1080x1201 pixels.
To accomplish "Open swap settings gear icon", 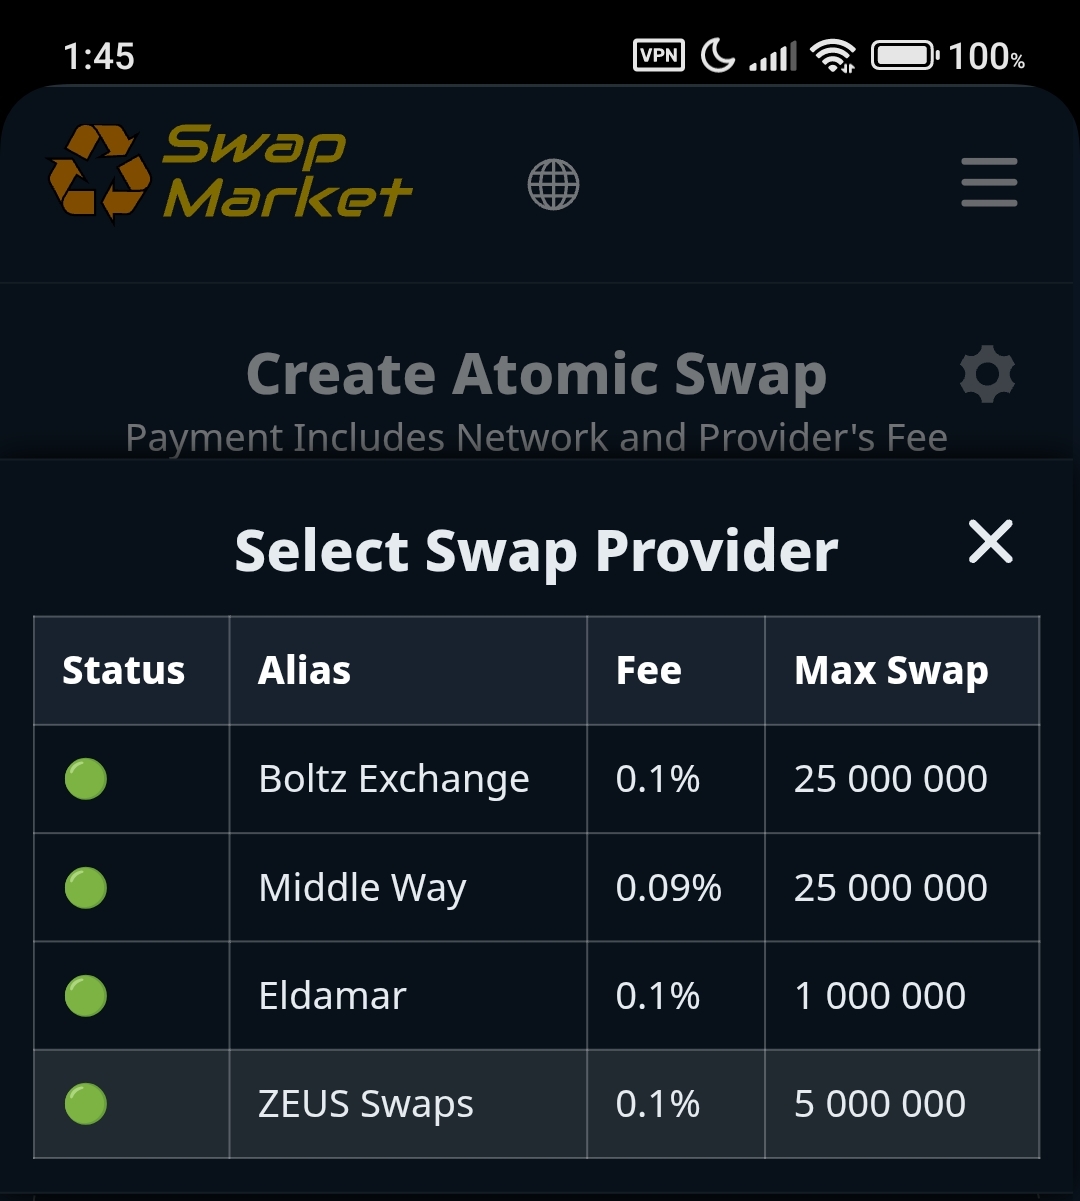I will [987, 375].
